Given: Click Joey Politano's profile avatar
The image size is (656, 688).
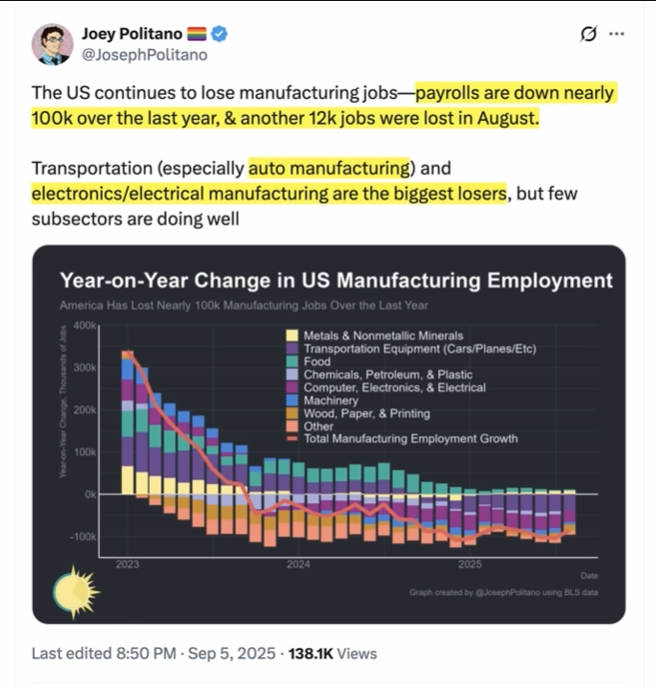Looking at the screenshot, I should click(x=52, y=44).
